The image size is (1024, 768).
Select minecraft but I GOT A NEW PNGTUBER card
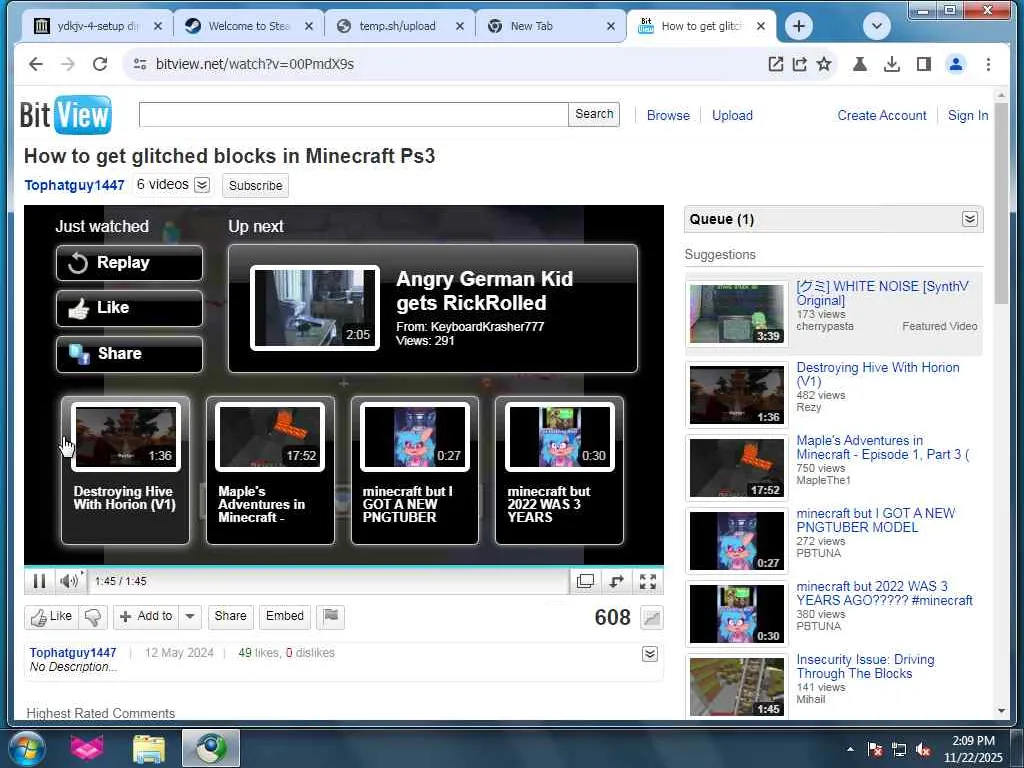click(415, 470)
